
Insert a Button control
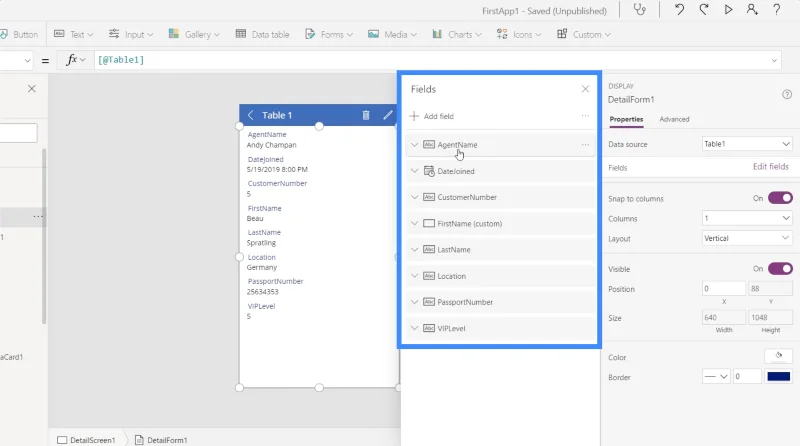tap(19, 34)
